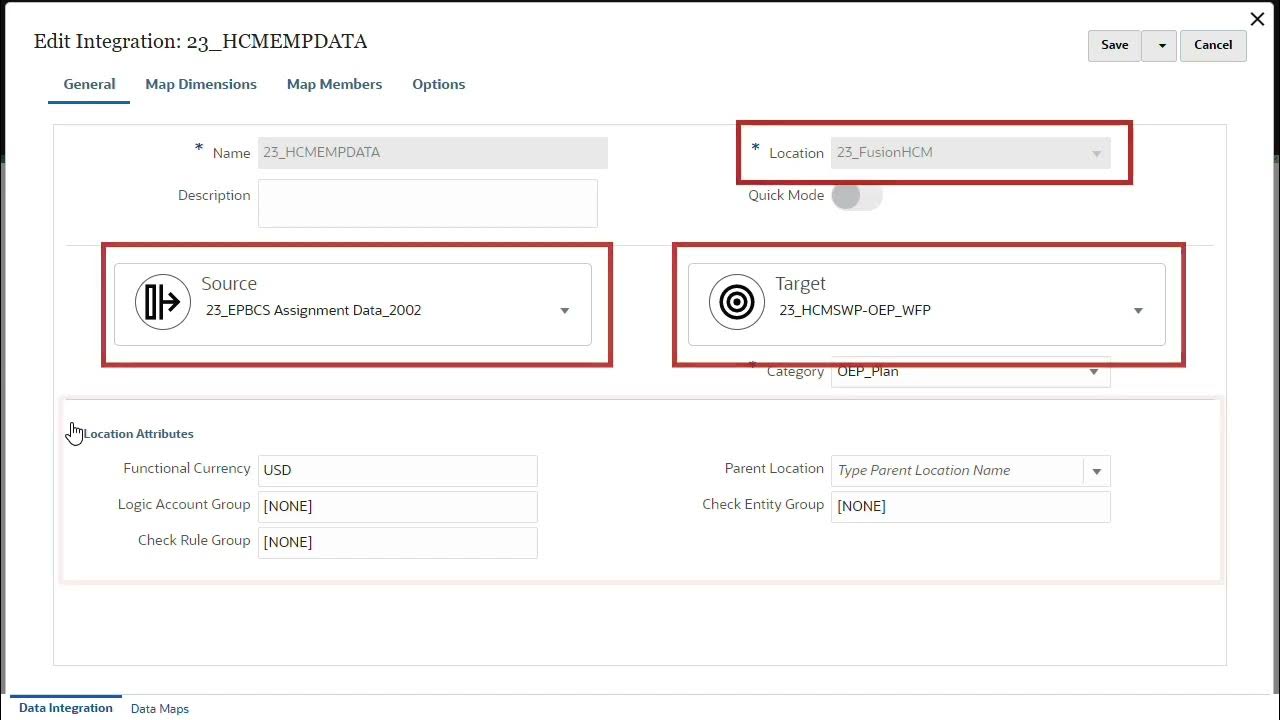
Task: Open the Options tab
Action: pos(438,84)
